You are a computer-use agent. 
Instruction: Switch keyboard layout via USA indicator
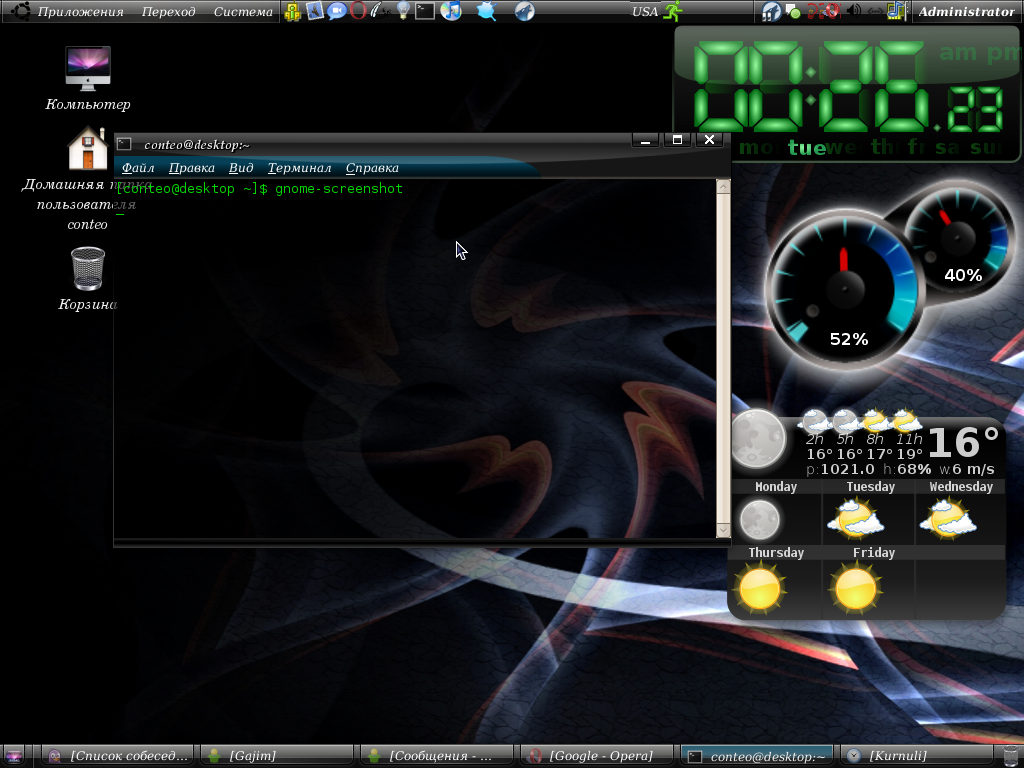click(645, 12)
